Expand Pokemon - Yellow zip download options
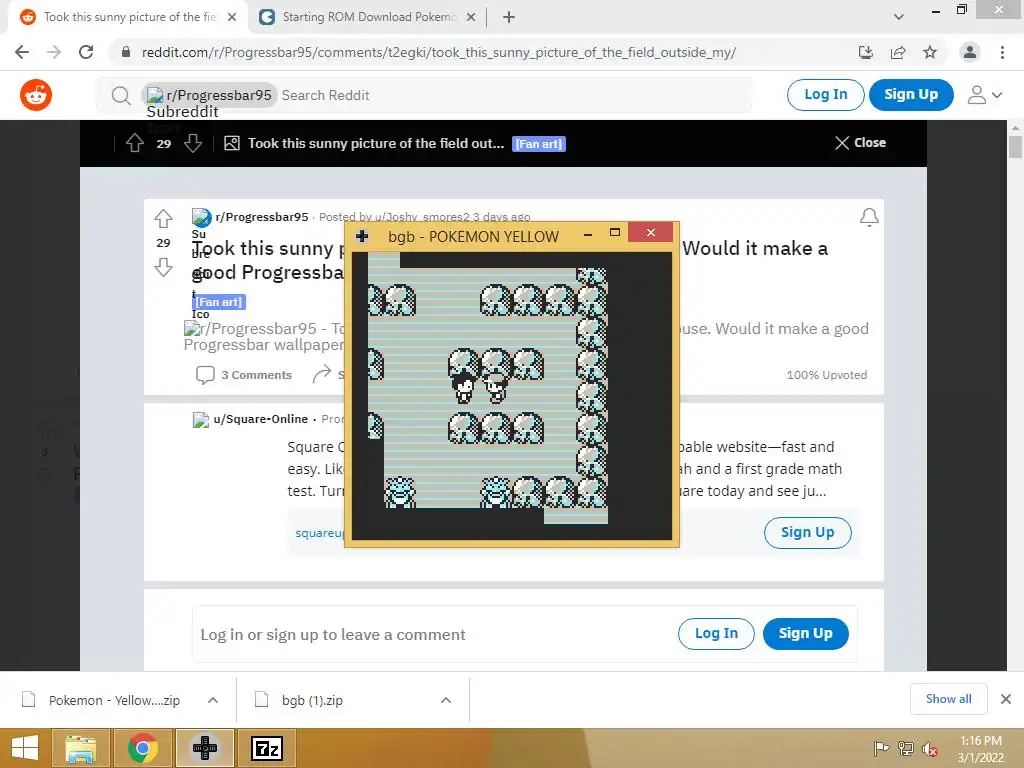1024x768 pixels. point(213,700)
